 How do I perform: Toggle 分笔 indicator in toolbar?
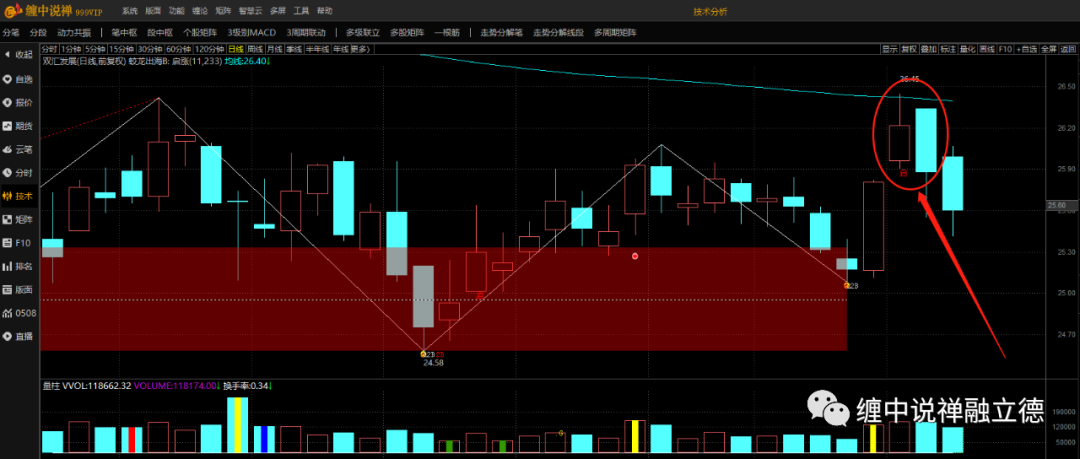tap(11, 32)
